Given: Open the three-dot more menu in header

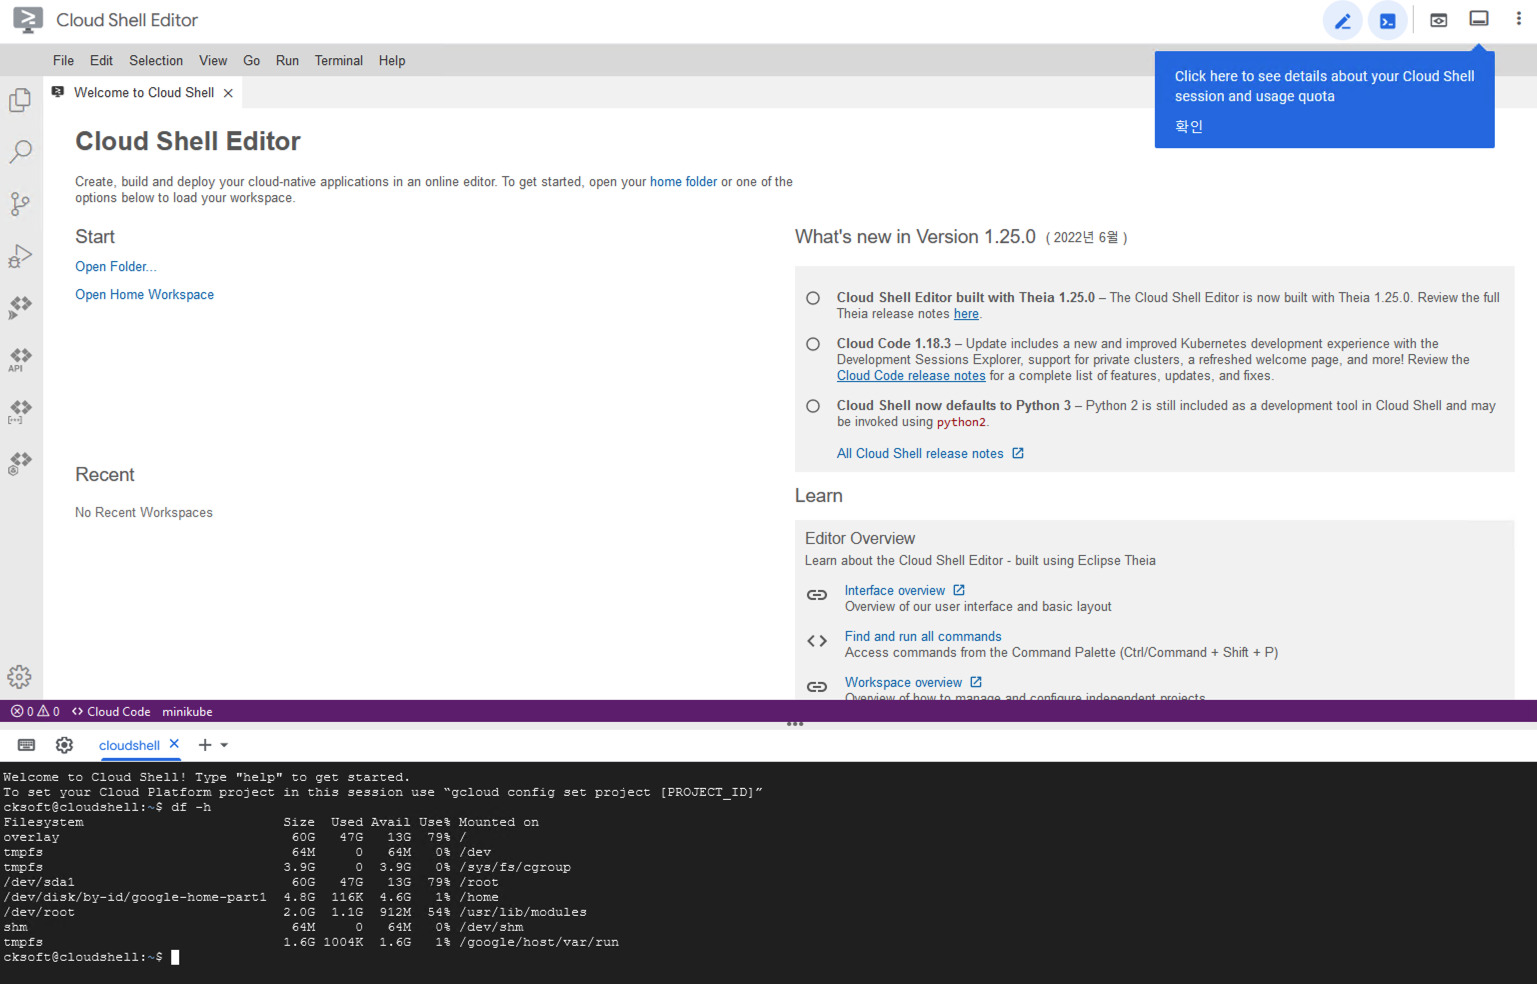Looking at the screenshot, I should (x=1519, y=19).
